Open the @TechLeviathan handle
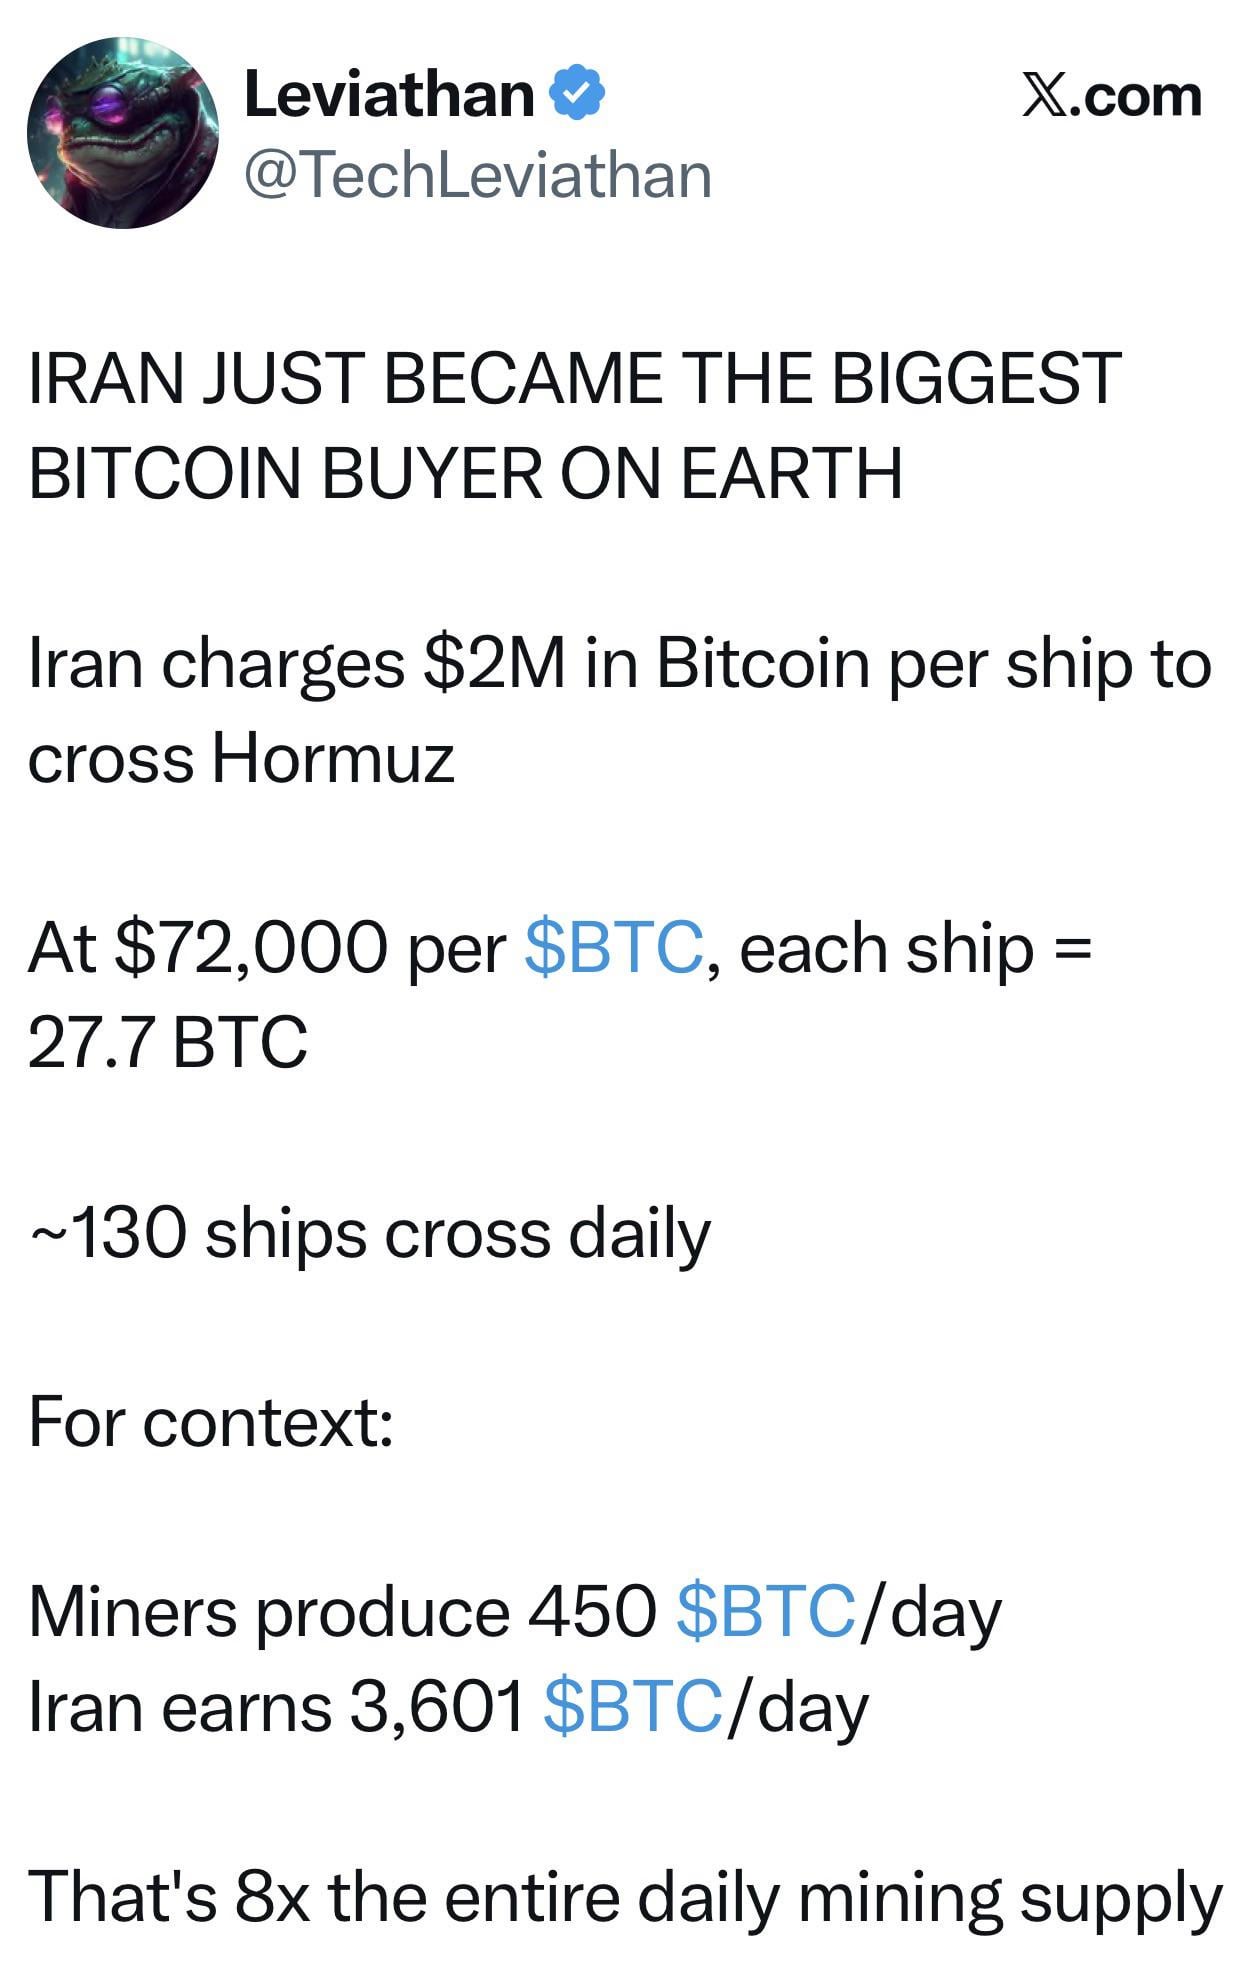The height and width of the screenshot is (1971, 1260). (477, 175)
